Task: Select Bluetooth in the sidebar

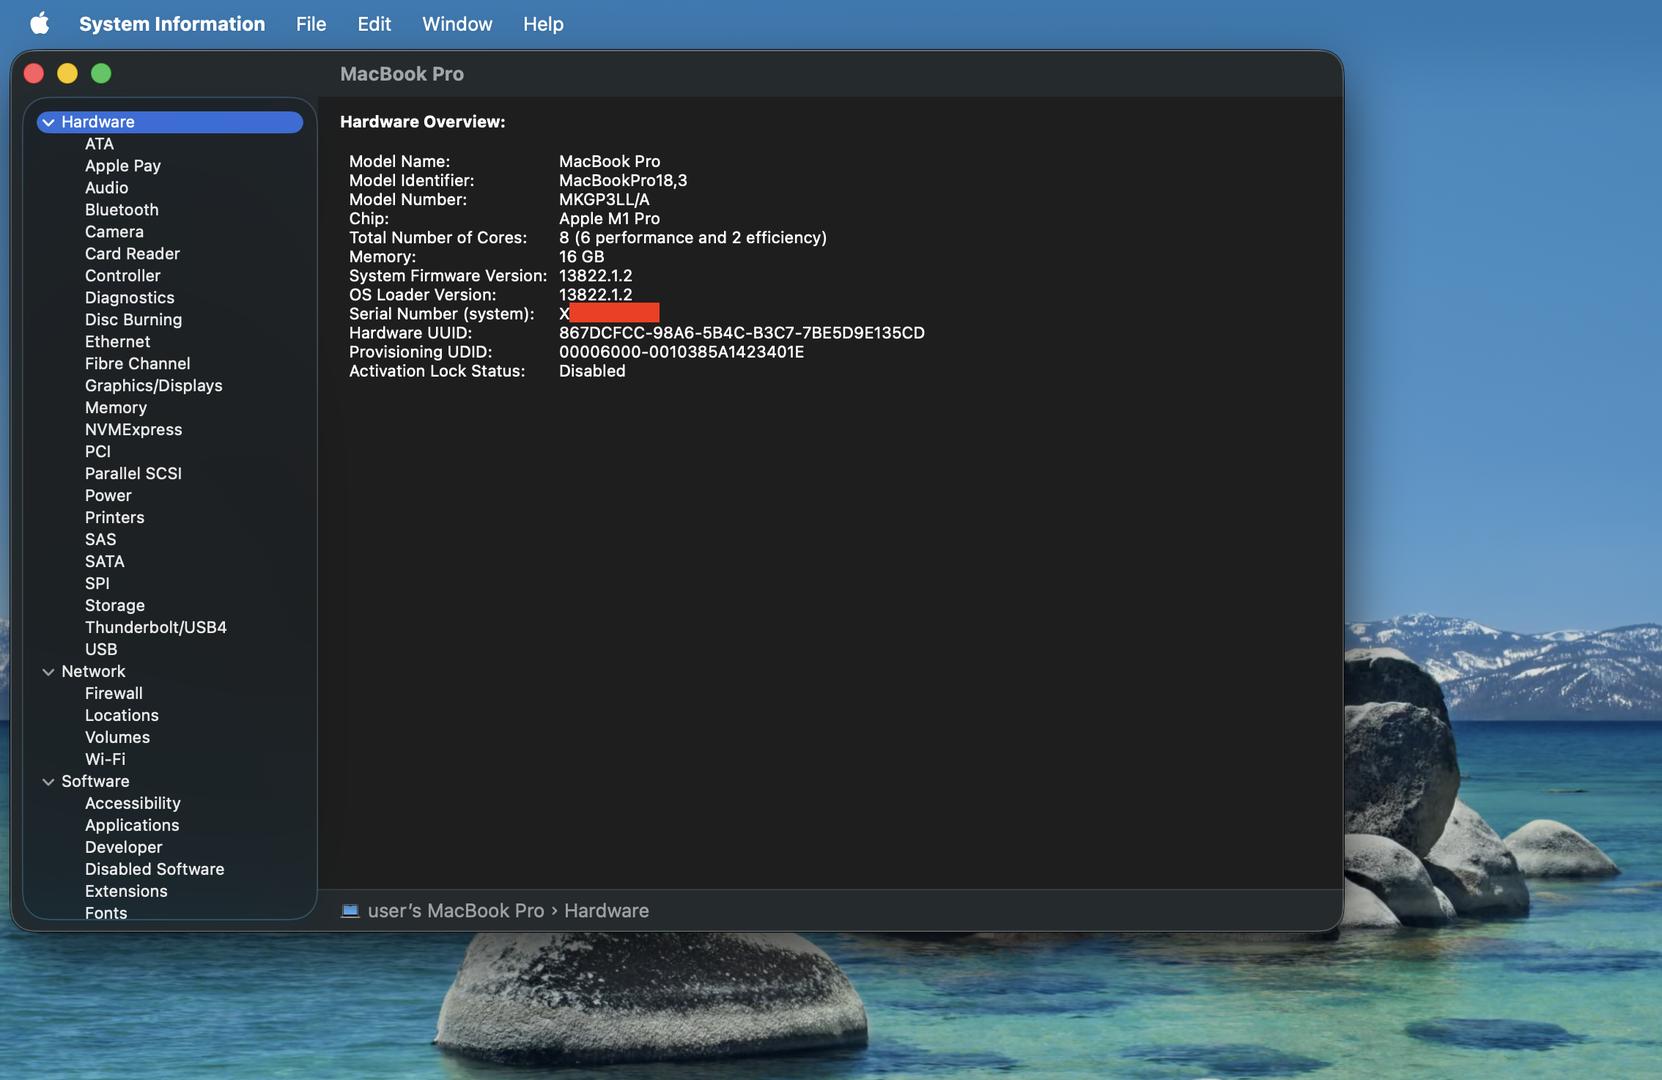Action: pyautogui.click(x=122, y=210)
